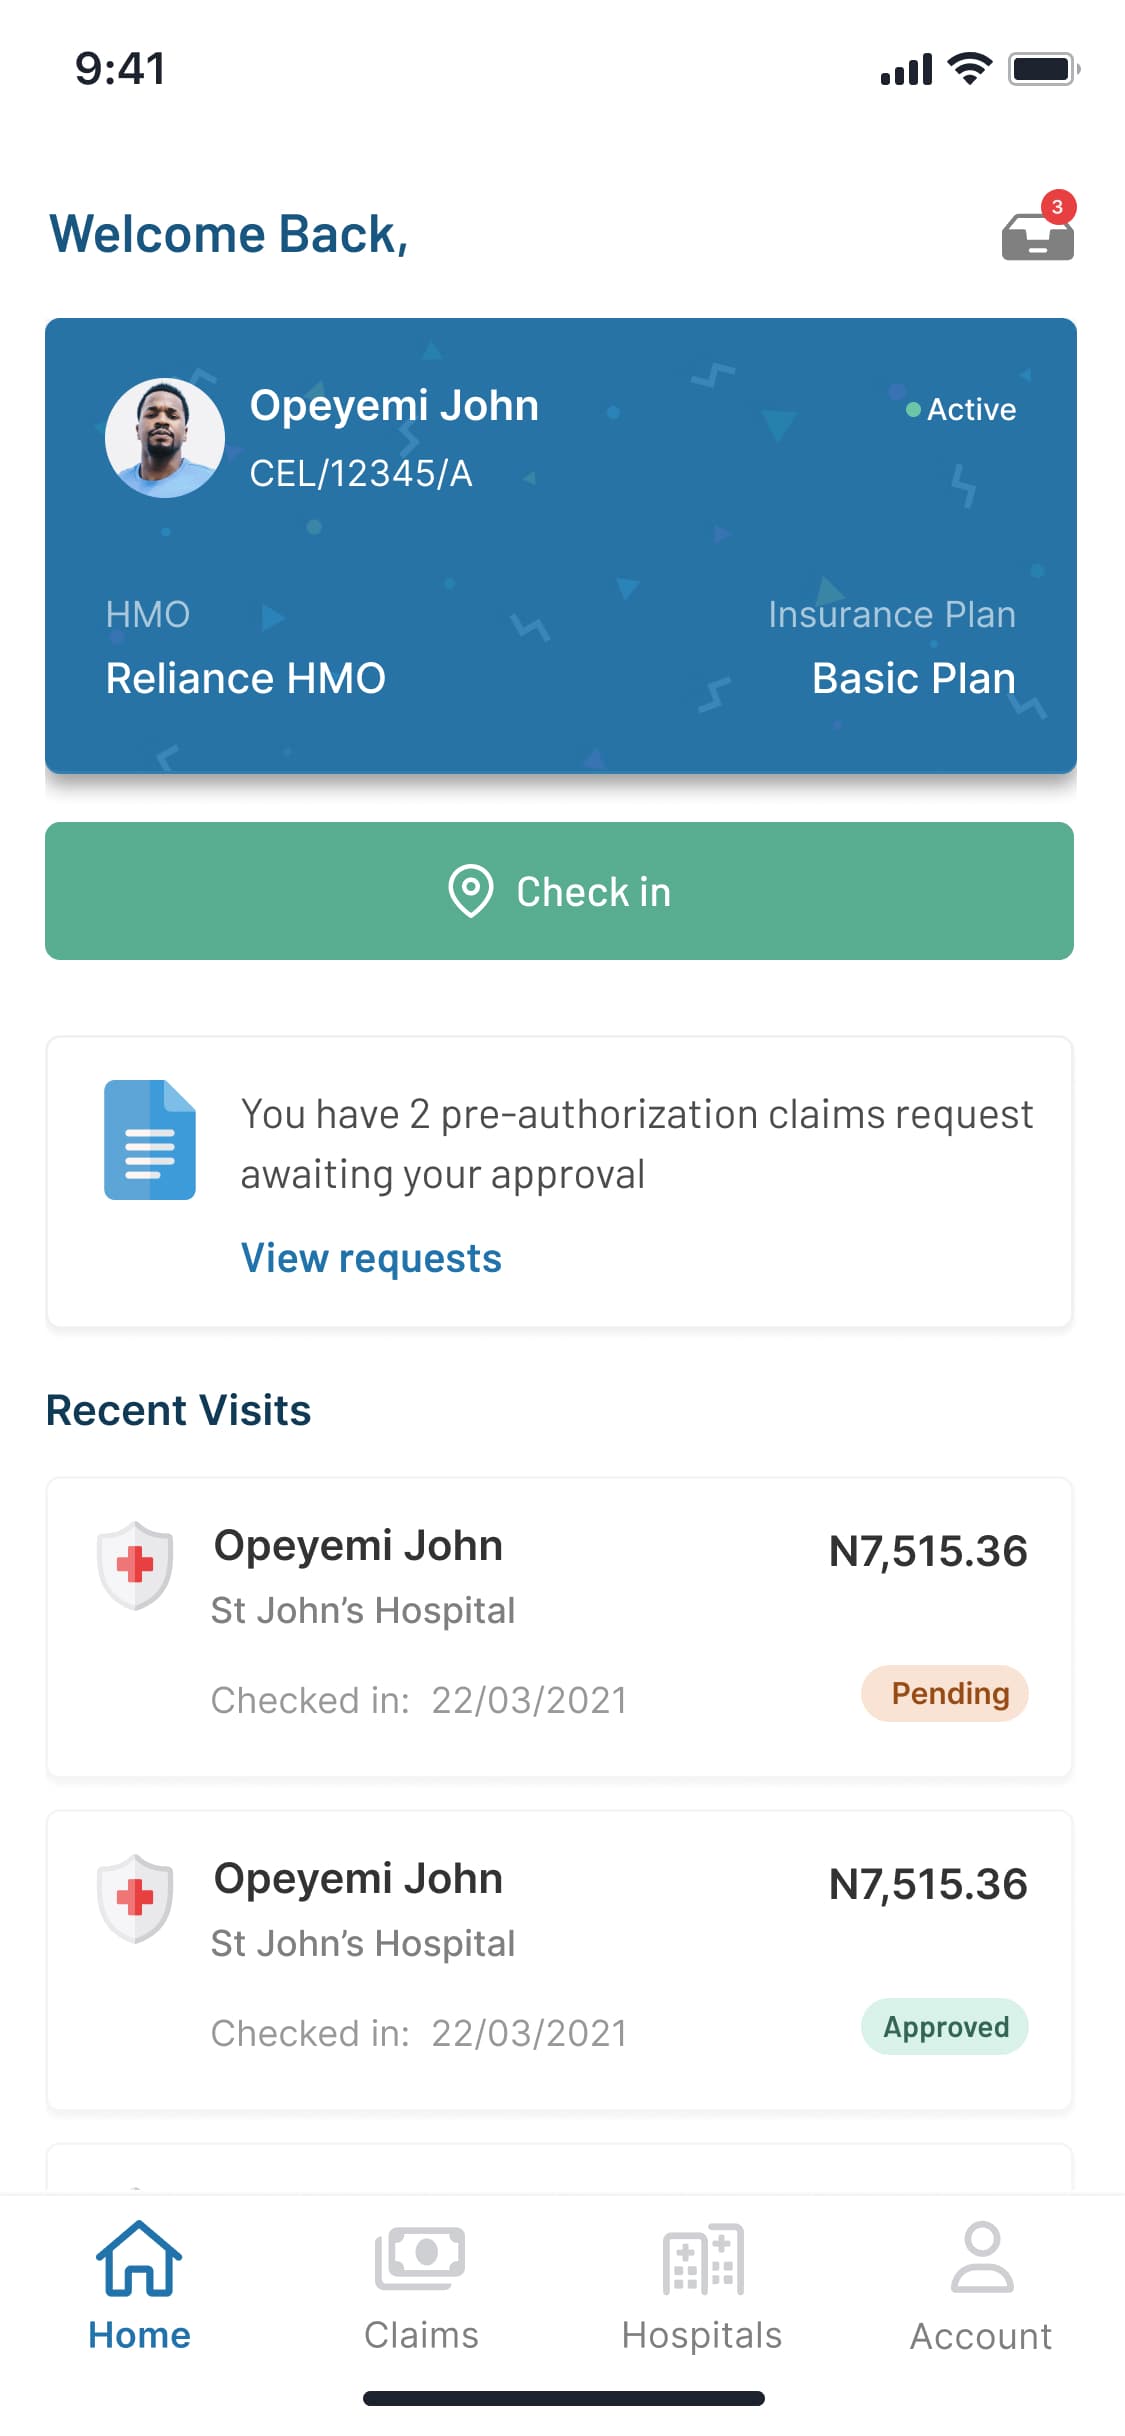The width and height of the screenshot is (1125, 2436).
Task: Tap Opeyemi John's profile photo
Action: pos(165,438)
